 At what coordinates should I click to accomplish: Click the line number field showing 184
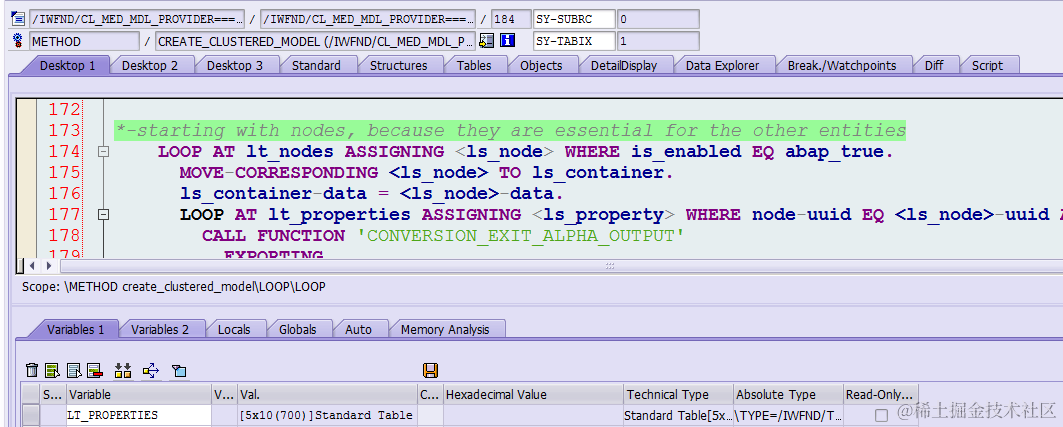511,19
